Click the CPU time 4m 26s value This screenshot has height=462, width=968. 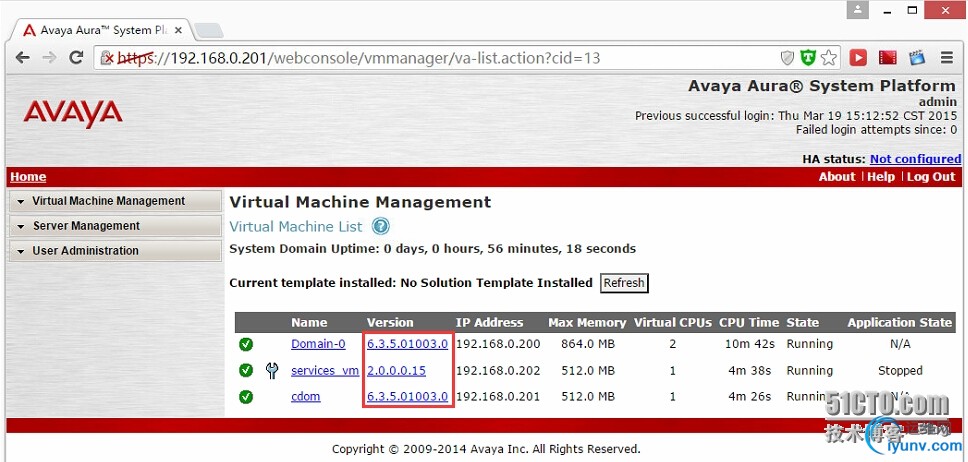751,397
